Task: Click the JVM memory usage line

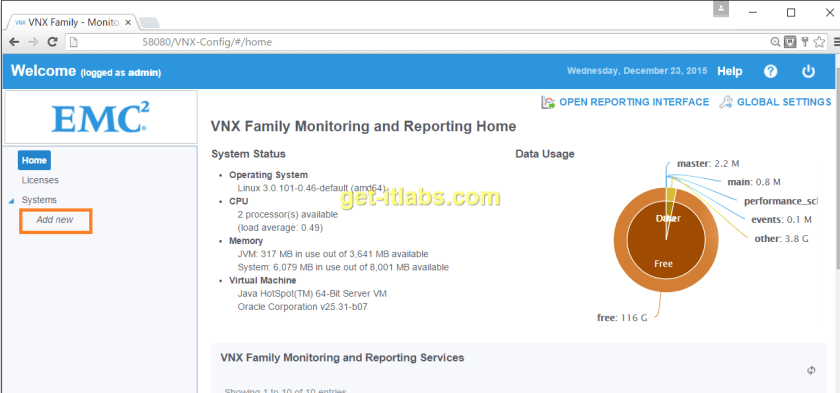Action: pos(333,254)
